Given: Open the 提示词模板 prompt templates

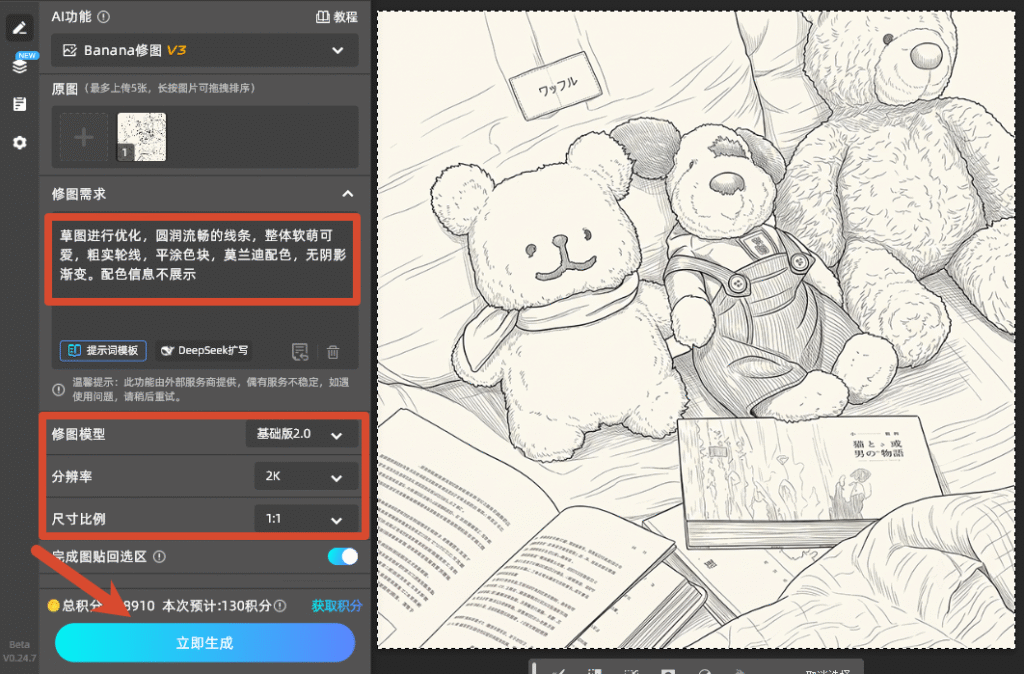Looking at the screenshot, I should pos(103,351).
